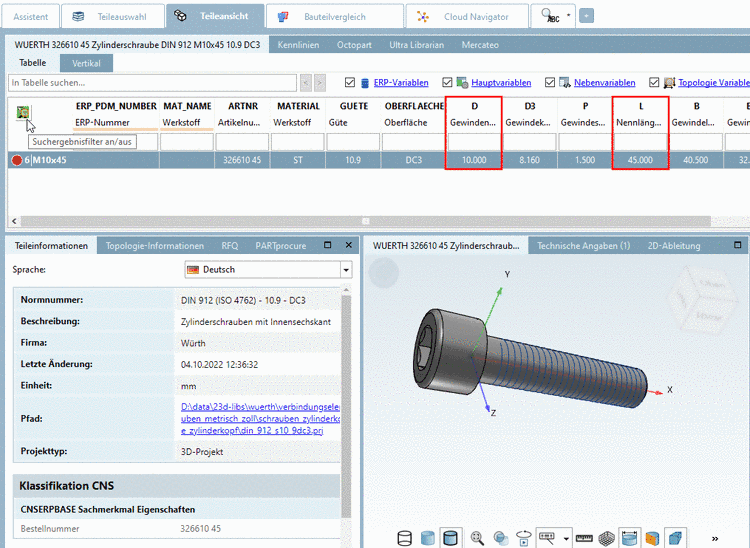Click next search result arrow button
Screen dimensions: 750x548
point(320,83)
